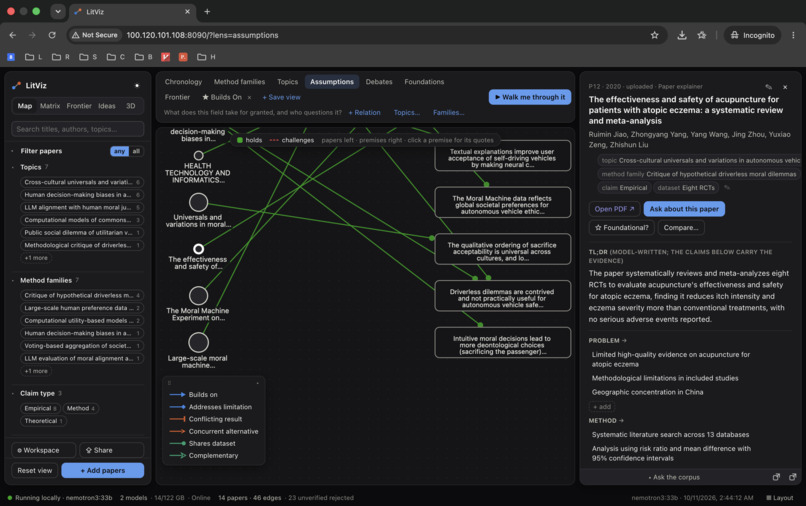Click the Workspace gear button
This screenshot has width=806, height=506.
point(43,450)
